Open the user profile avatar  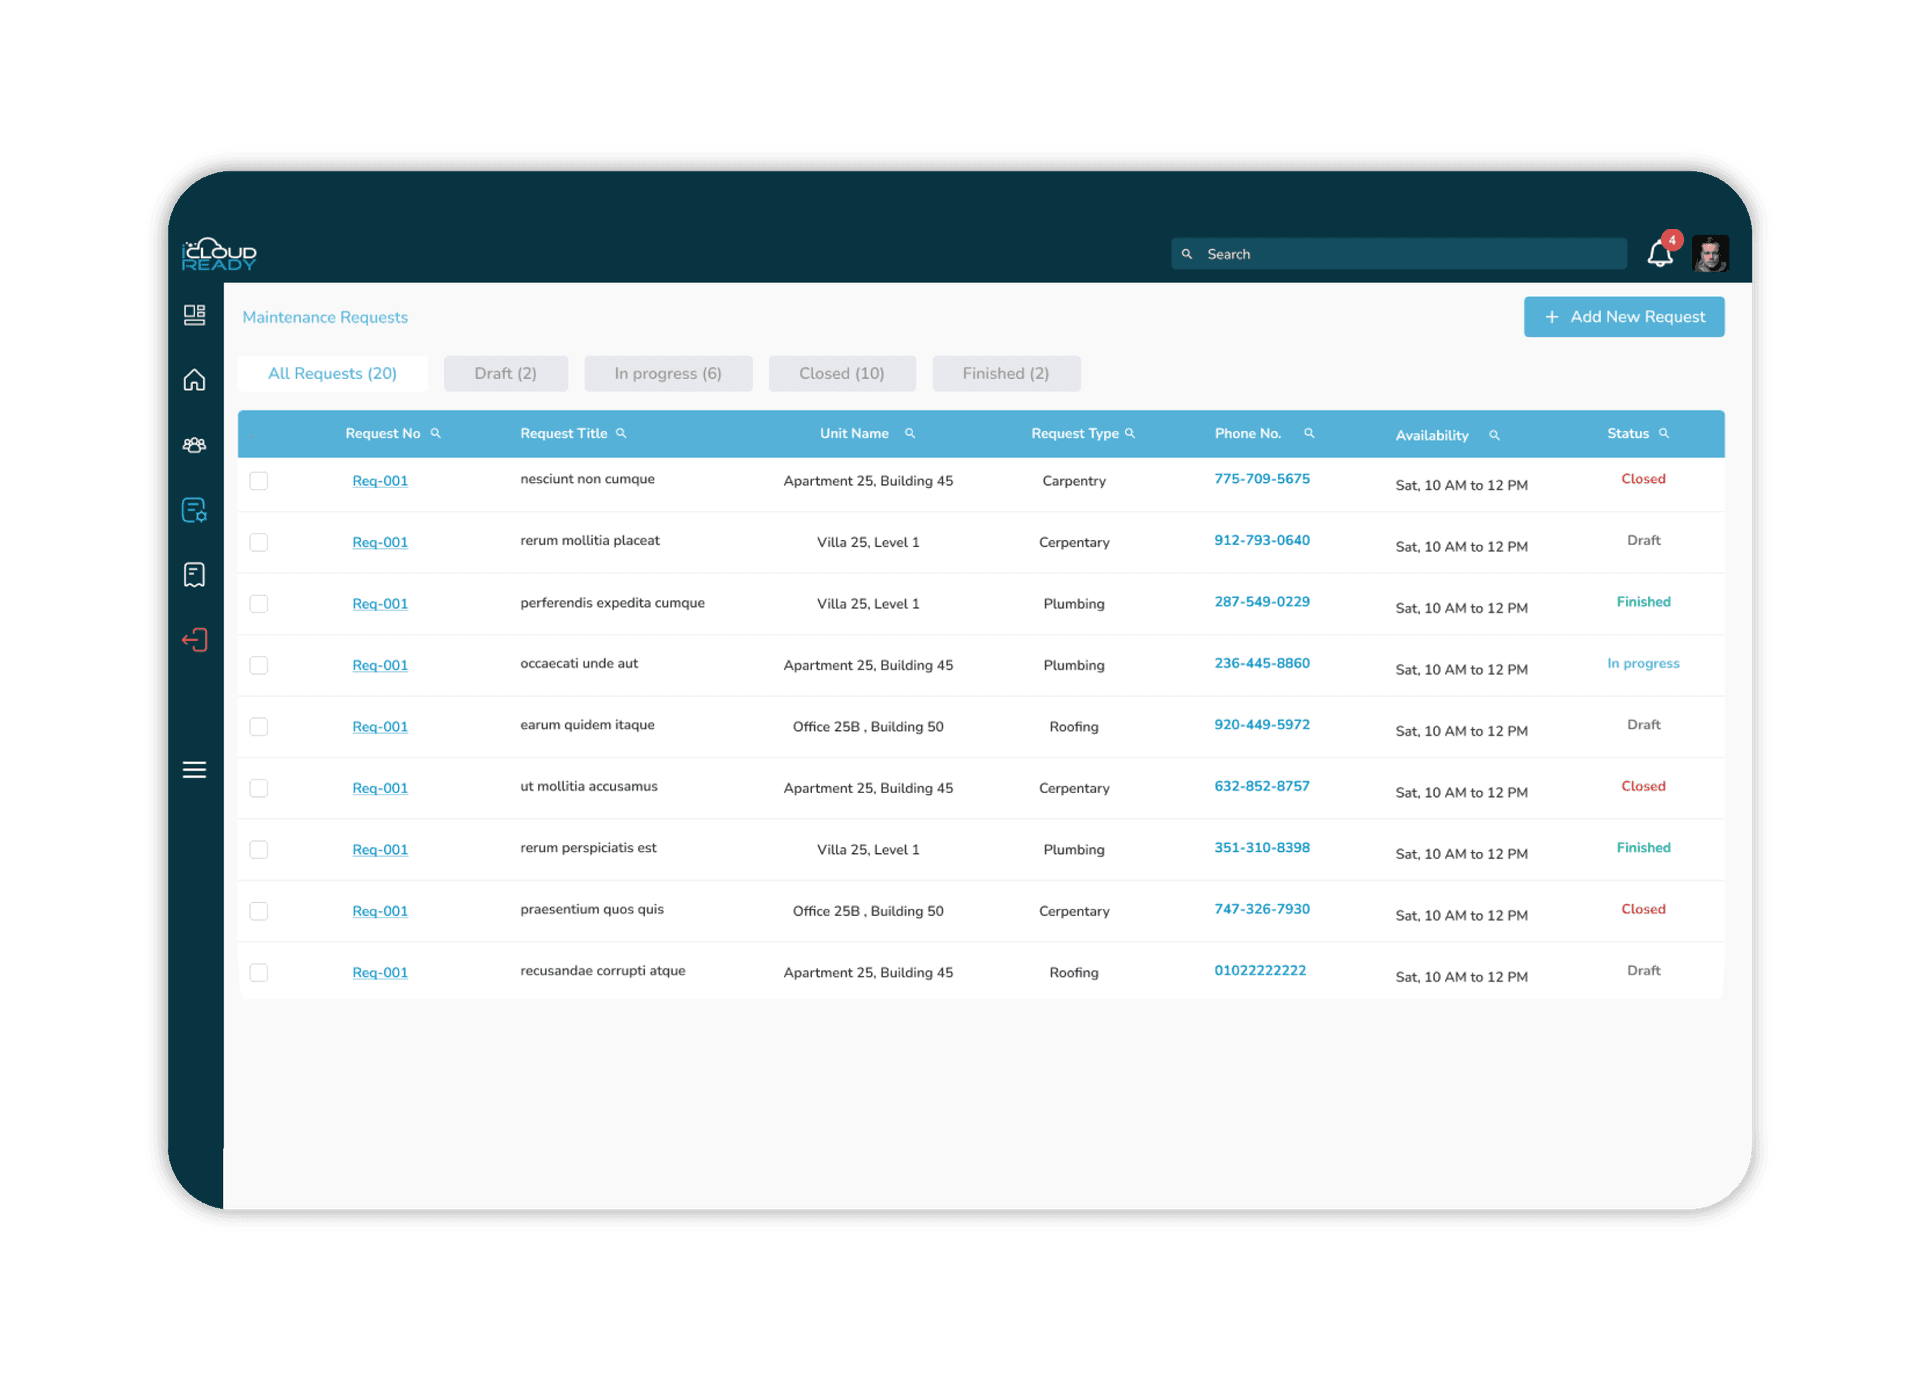pos(1710,253)
